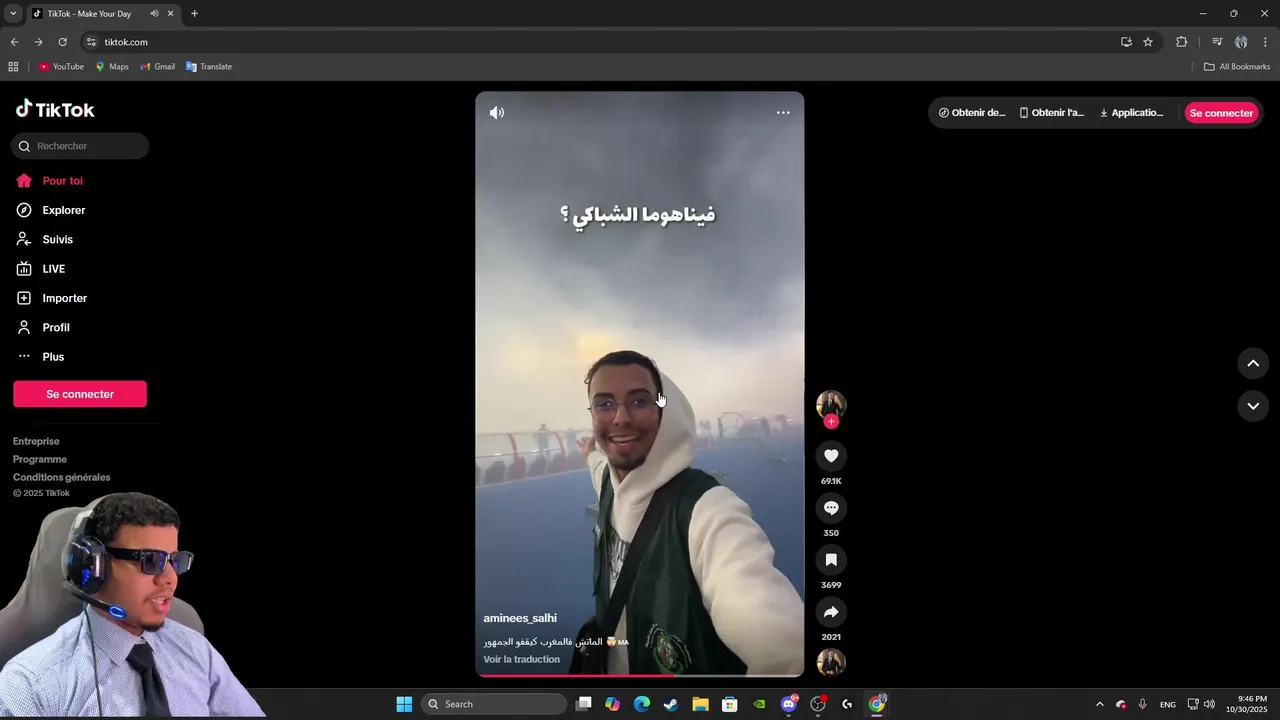Like the video with heart icon
The image size is (1280, 720).
(831, 456)
